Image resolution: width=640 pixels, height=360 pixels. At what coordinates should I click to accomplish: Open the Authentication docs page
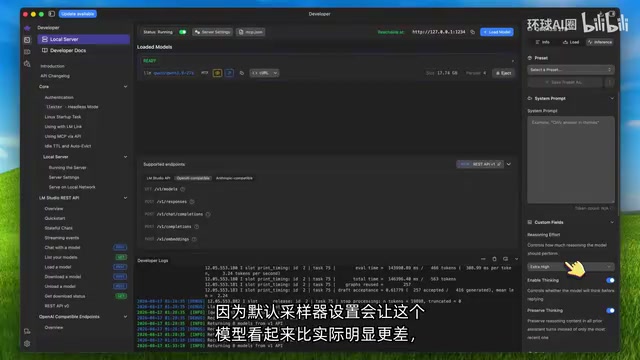point(59,98)
